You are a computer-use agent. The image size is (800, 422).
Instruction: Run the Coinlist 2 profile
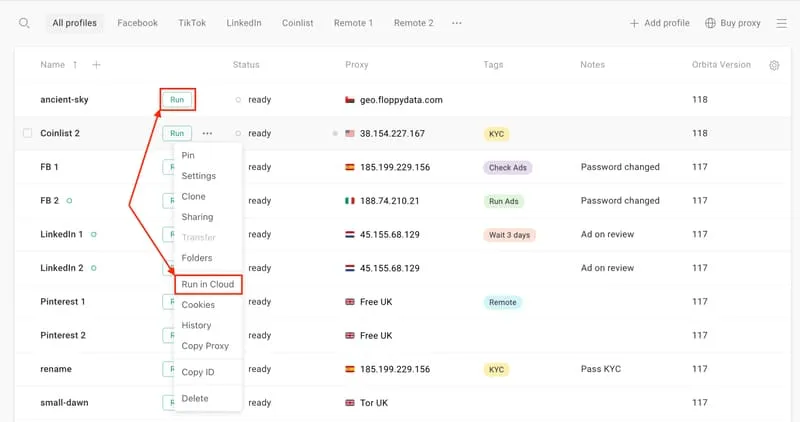click(177, 133)
